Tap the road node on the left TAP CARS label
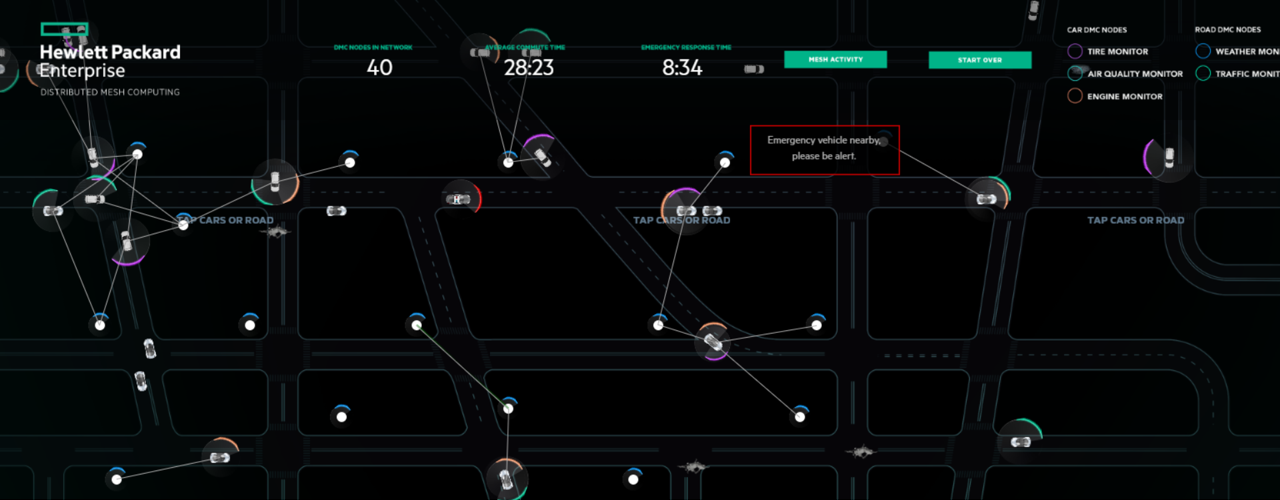The height and width of the screenshot is (500, 1280). point(183,225)
